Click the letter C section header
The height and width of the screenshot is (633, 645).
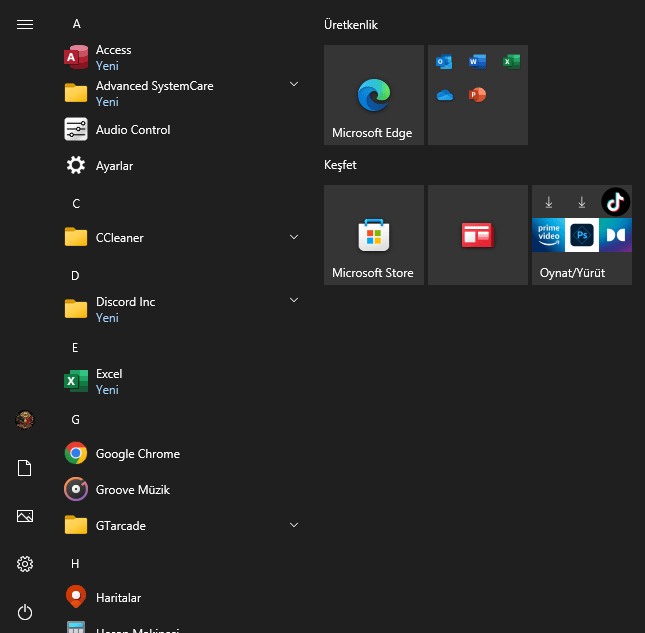(x=76, y=204)
